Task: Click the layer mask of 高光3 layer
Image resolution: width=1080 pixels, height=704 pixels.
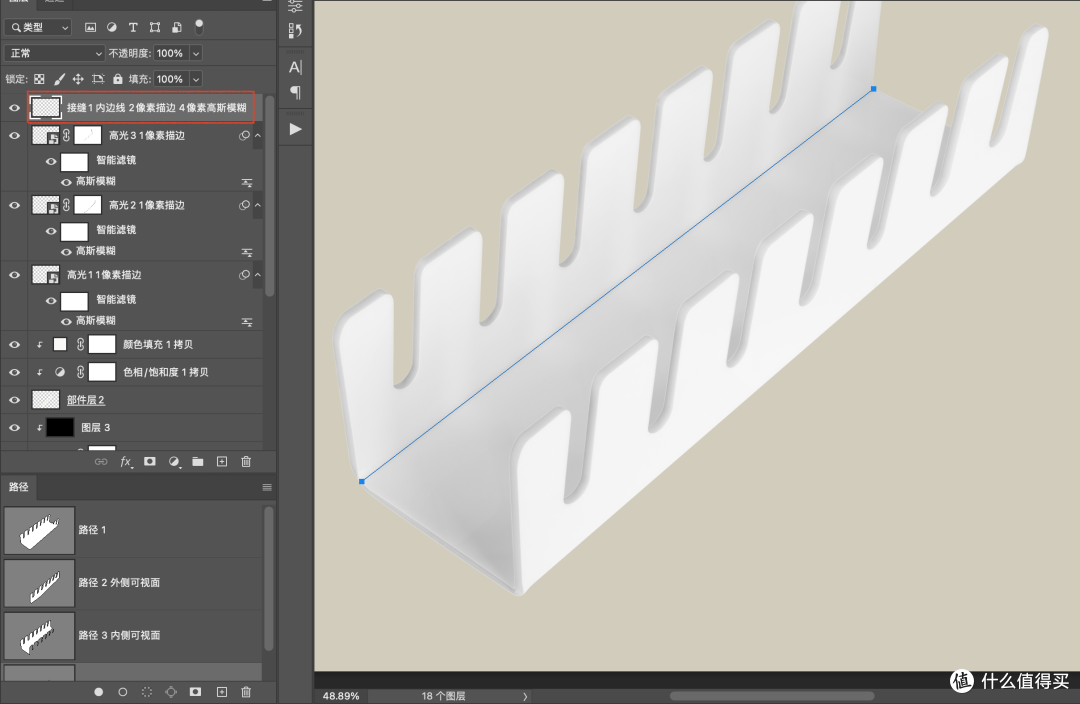Action: tap(87, 136)
